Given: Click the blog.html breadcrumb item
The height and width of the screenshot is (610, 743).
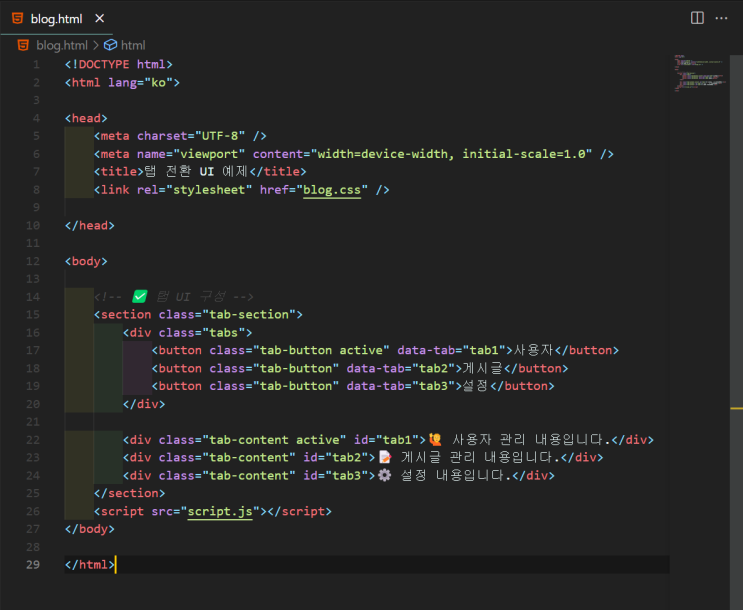Looking at the screenshot, I should (x=62, y=46).
